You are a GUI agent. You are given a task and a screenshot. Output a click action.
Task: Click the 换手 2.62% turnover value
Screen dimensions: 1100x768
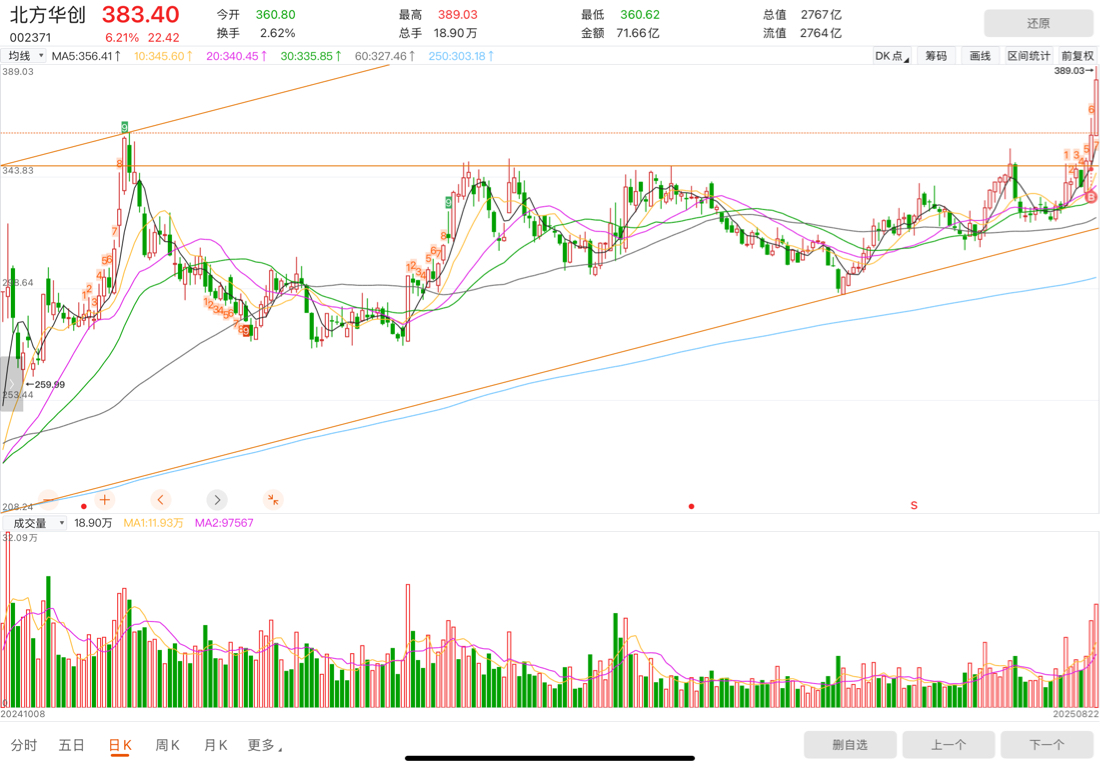click(x=278, y=33)
